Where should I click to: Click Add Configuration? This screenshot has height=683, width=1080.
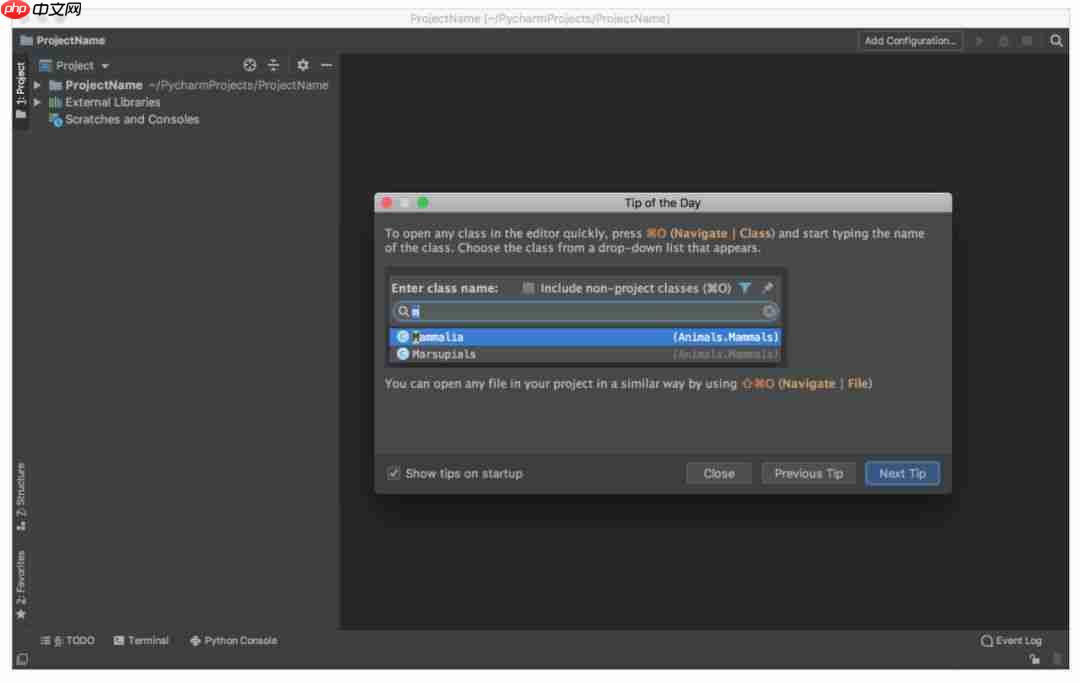(909, 40)
